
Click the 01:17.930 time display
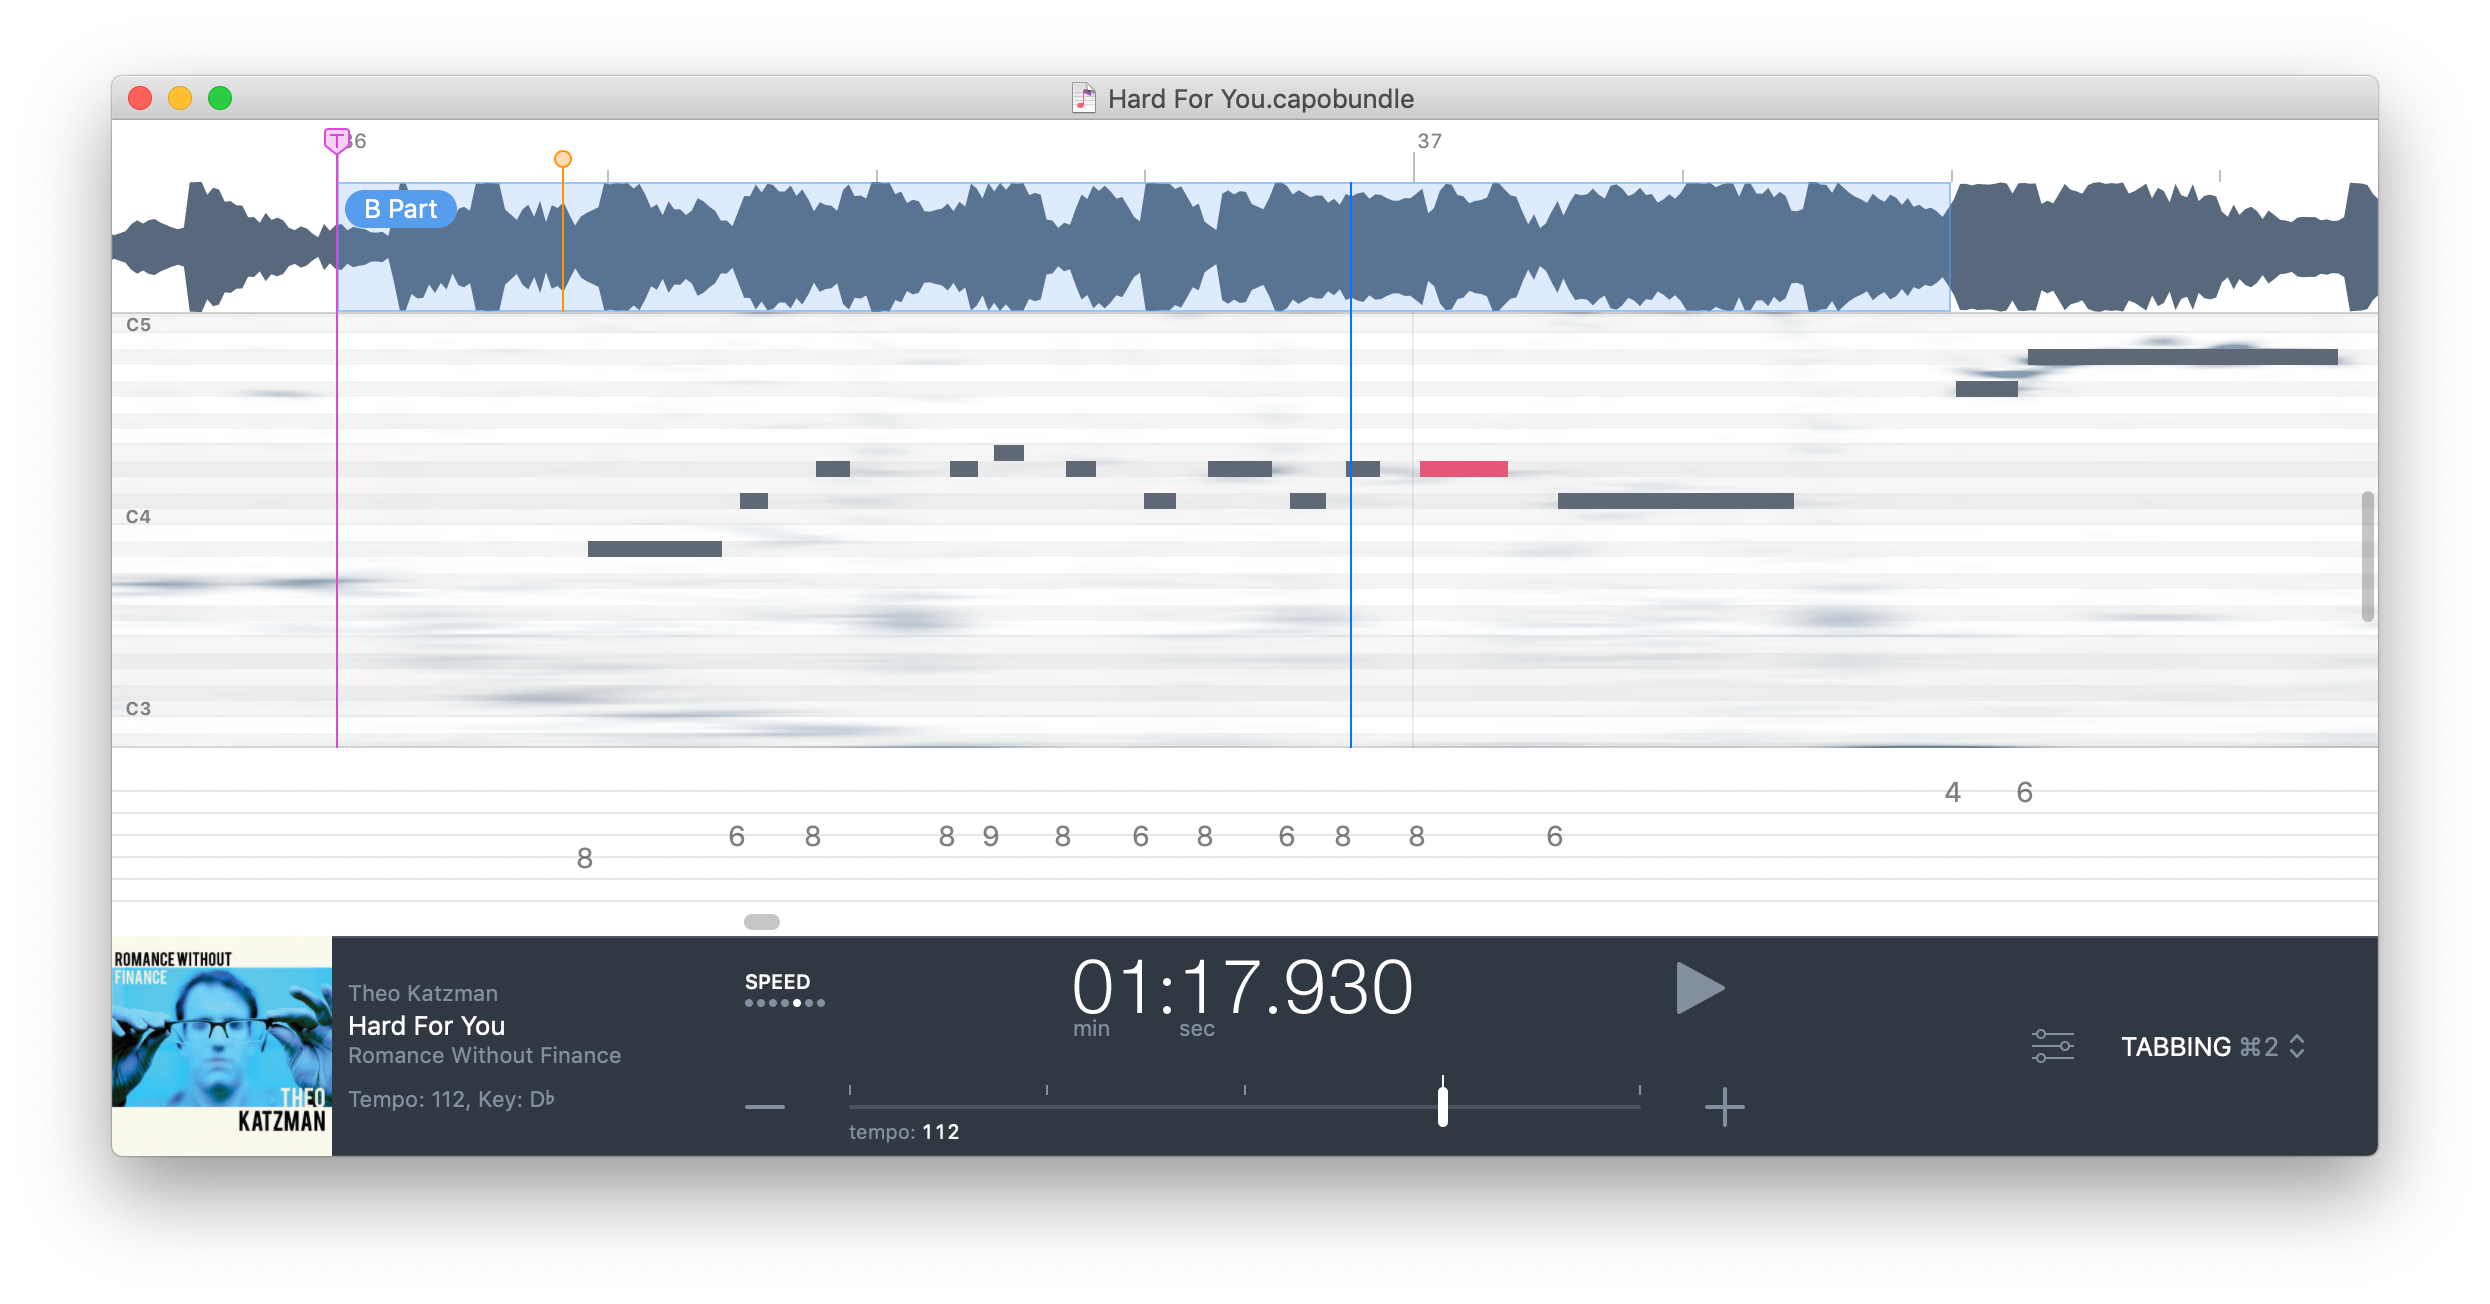(1242, 988)
